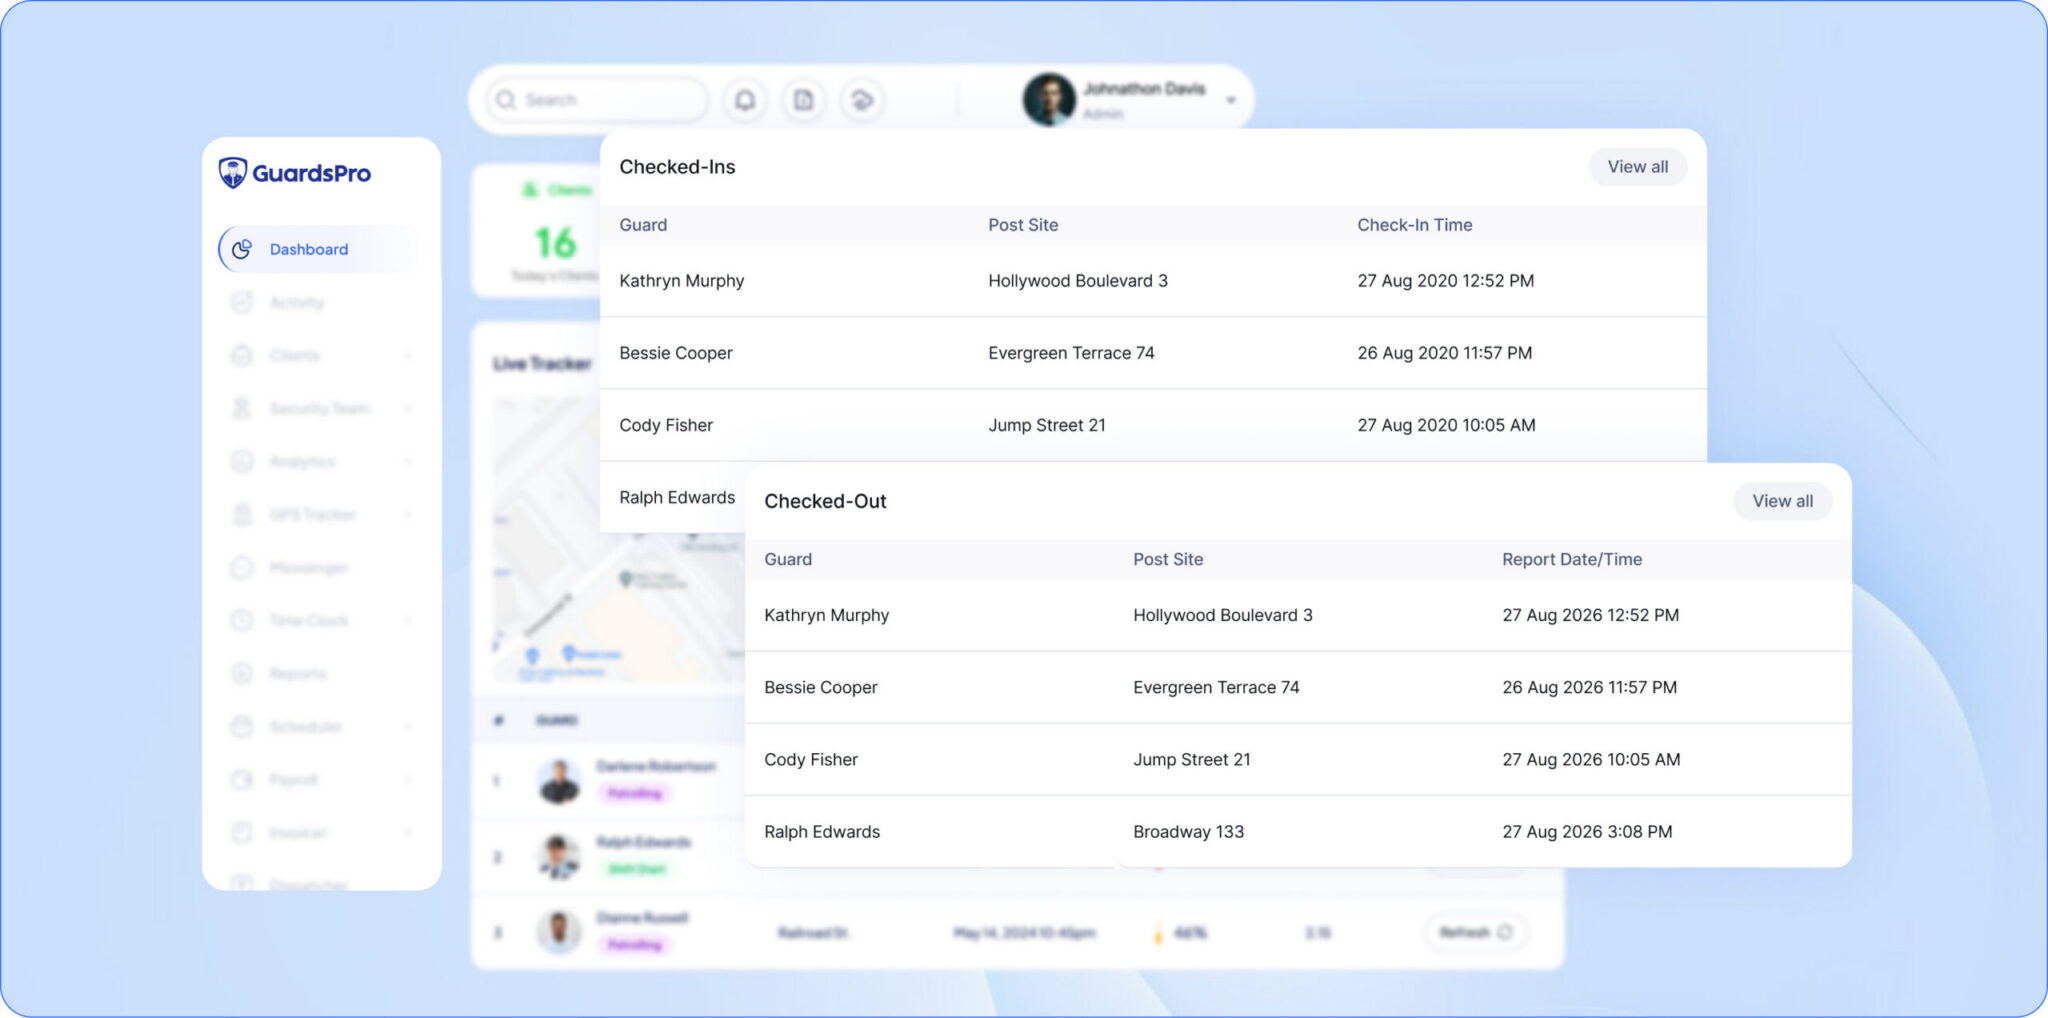Click the notification bell icon
The height and width of the screenshot is (1018, 2048).
[745, 100]
